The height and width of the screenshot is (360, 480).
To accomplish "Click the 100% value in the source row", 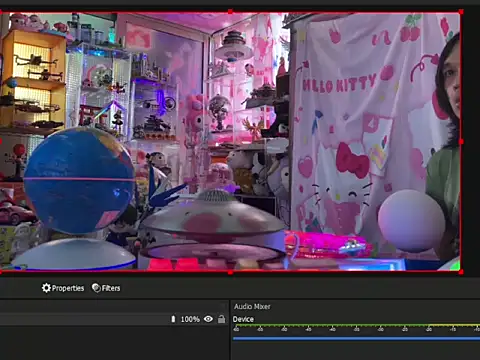I will 190,319.
